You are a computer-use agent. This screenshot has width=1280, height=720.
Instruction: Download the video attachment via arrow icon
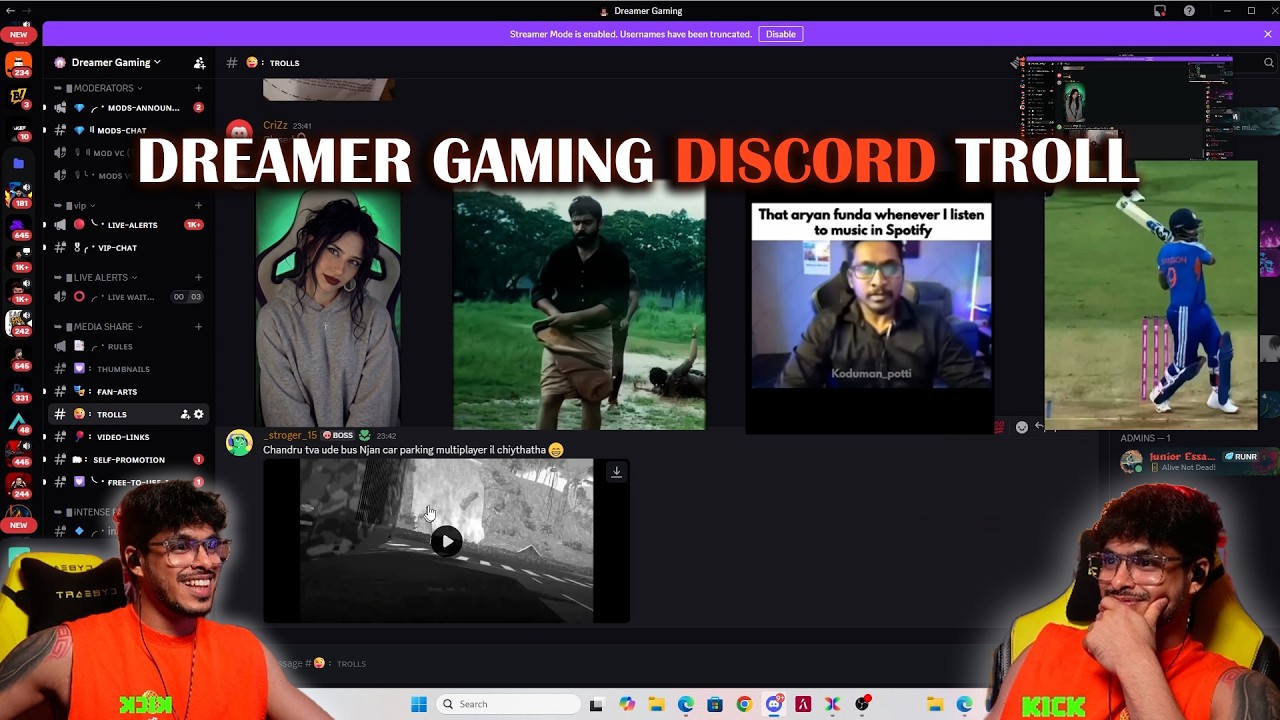tap(616, 472)
